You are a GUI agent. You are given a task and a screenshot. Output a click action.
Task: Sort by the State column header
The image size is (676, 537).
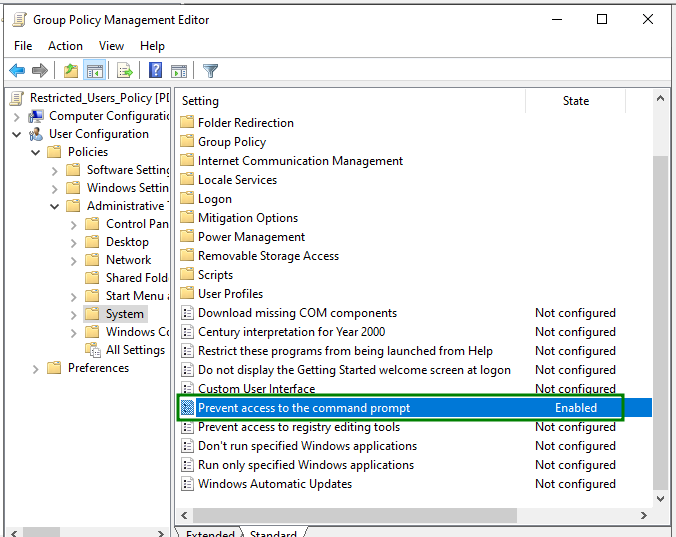[576, 101]
